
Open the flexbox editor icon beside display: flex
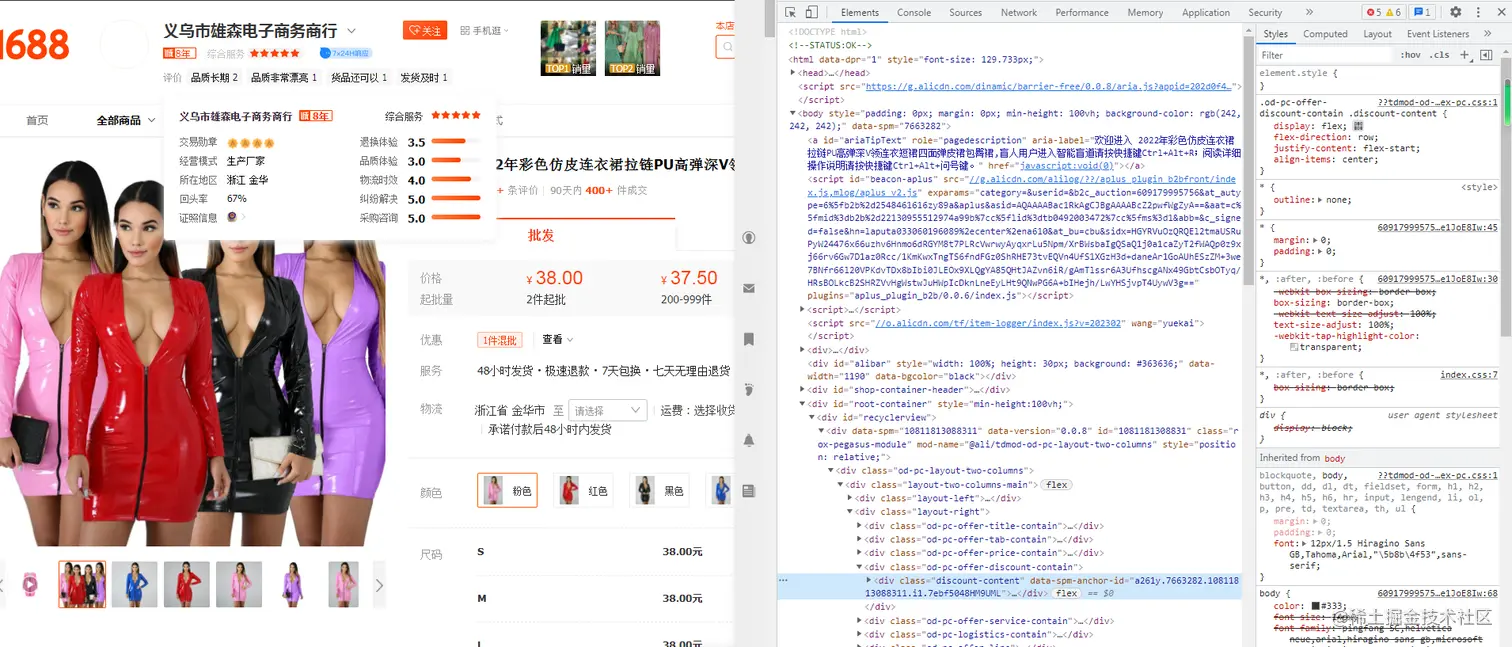(1358, 126)
